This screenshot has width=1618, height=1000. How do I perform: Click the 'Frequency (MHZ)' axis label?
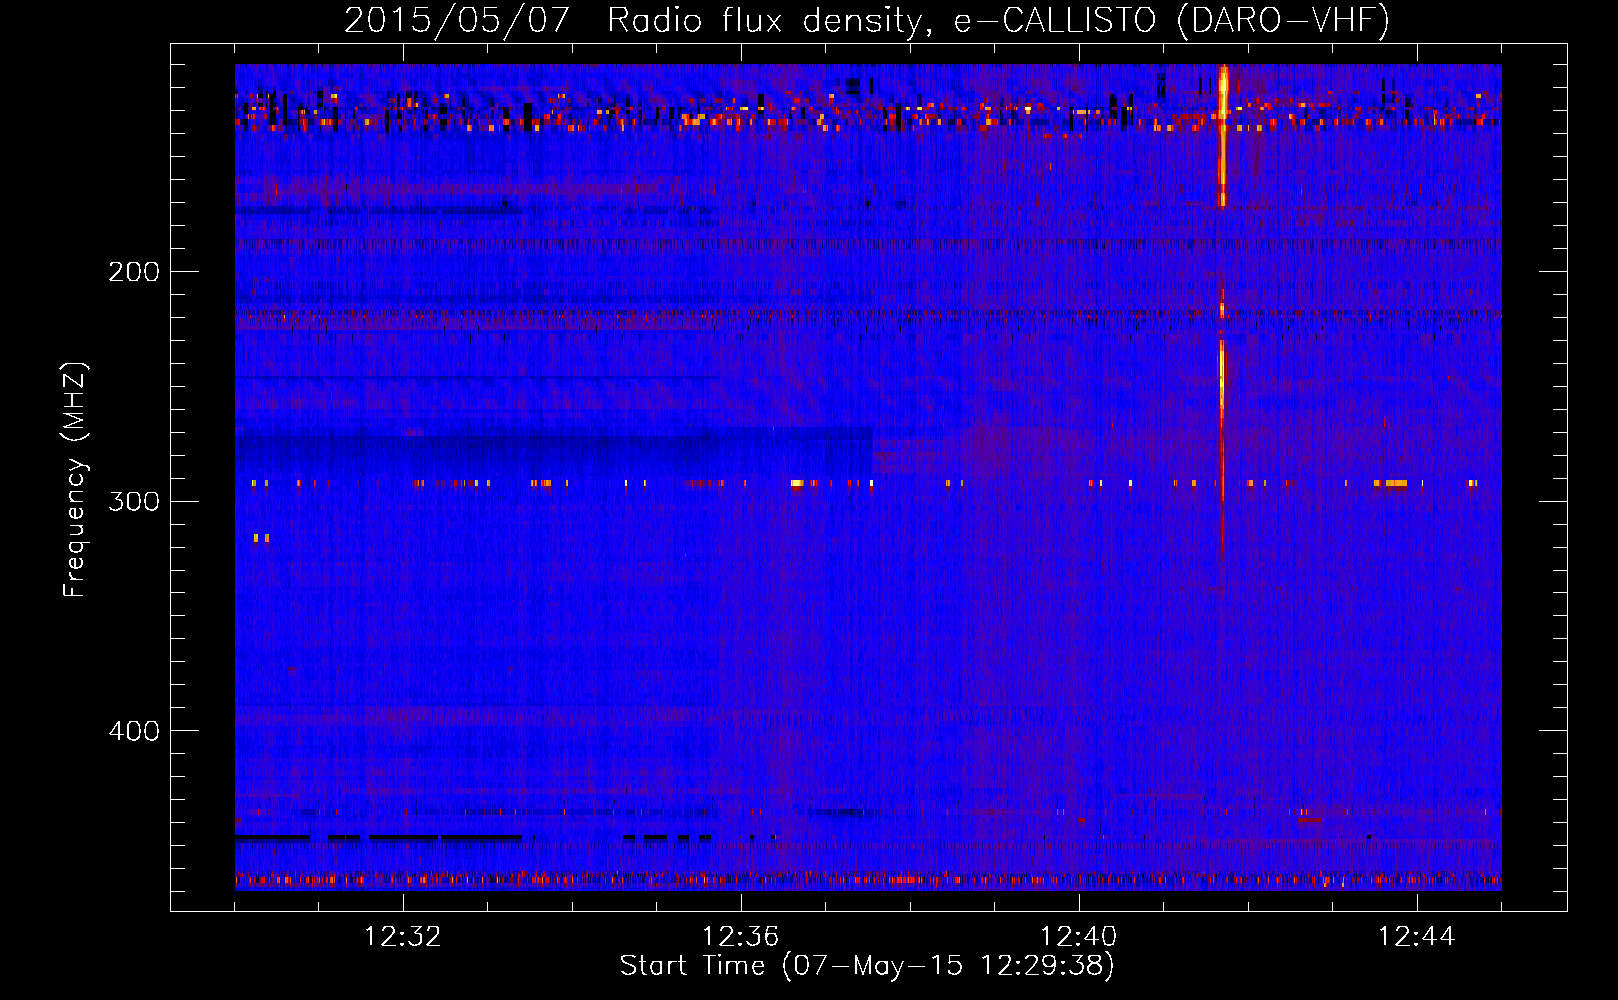[x=75, y=480]
